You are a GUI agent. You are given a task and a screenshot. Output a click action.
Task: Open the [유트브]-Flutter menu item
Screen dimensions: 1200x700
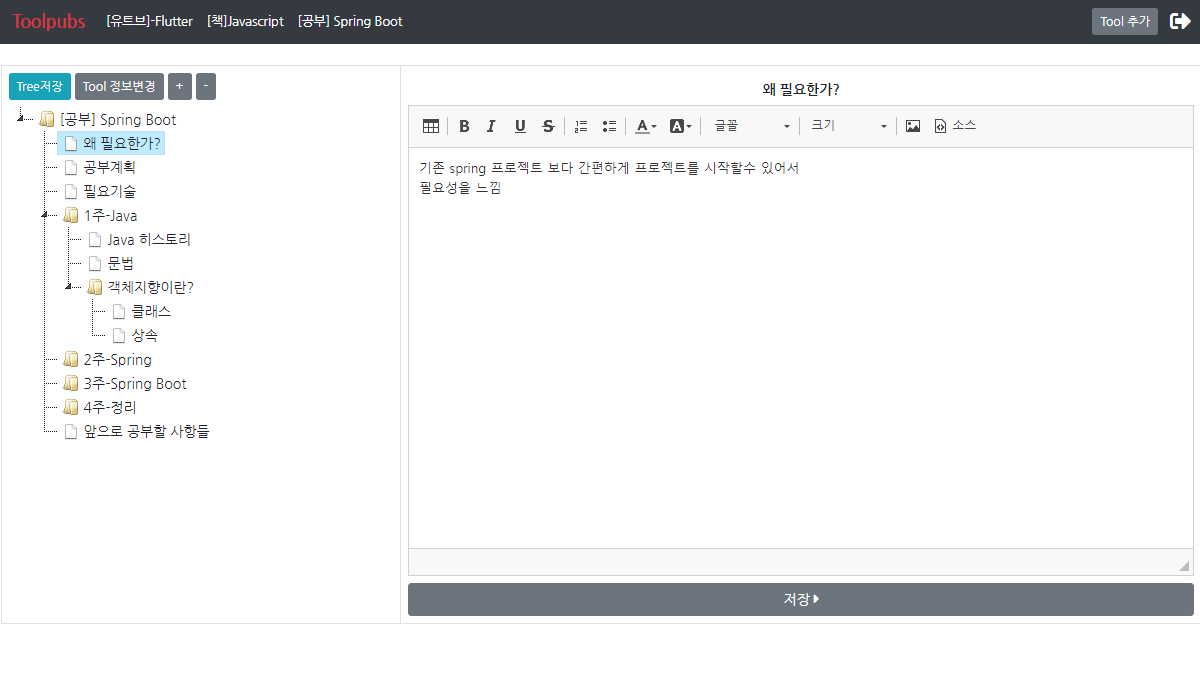click(x=149, y=21)
